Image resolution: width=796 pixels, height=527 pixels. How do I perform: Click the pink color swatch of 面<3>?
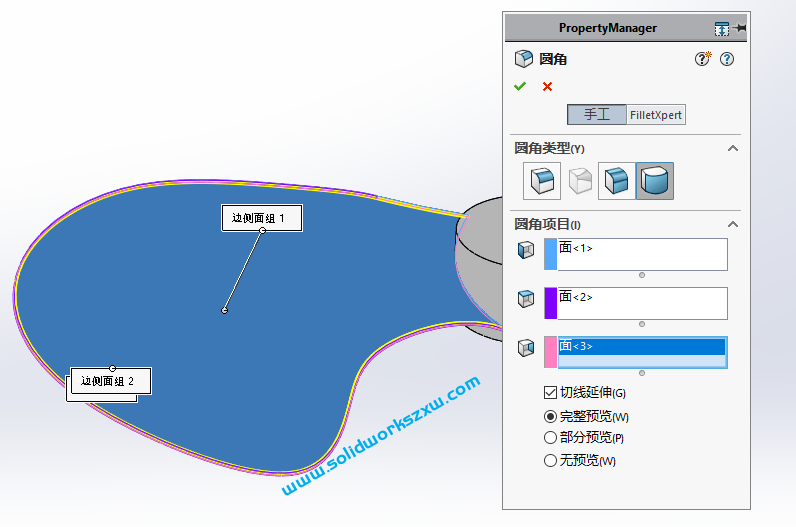[550, 352]
